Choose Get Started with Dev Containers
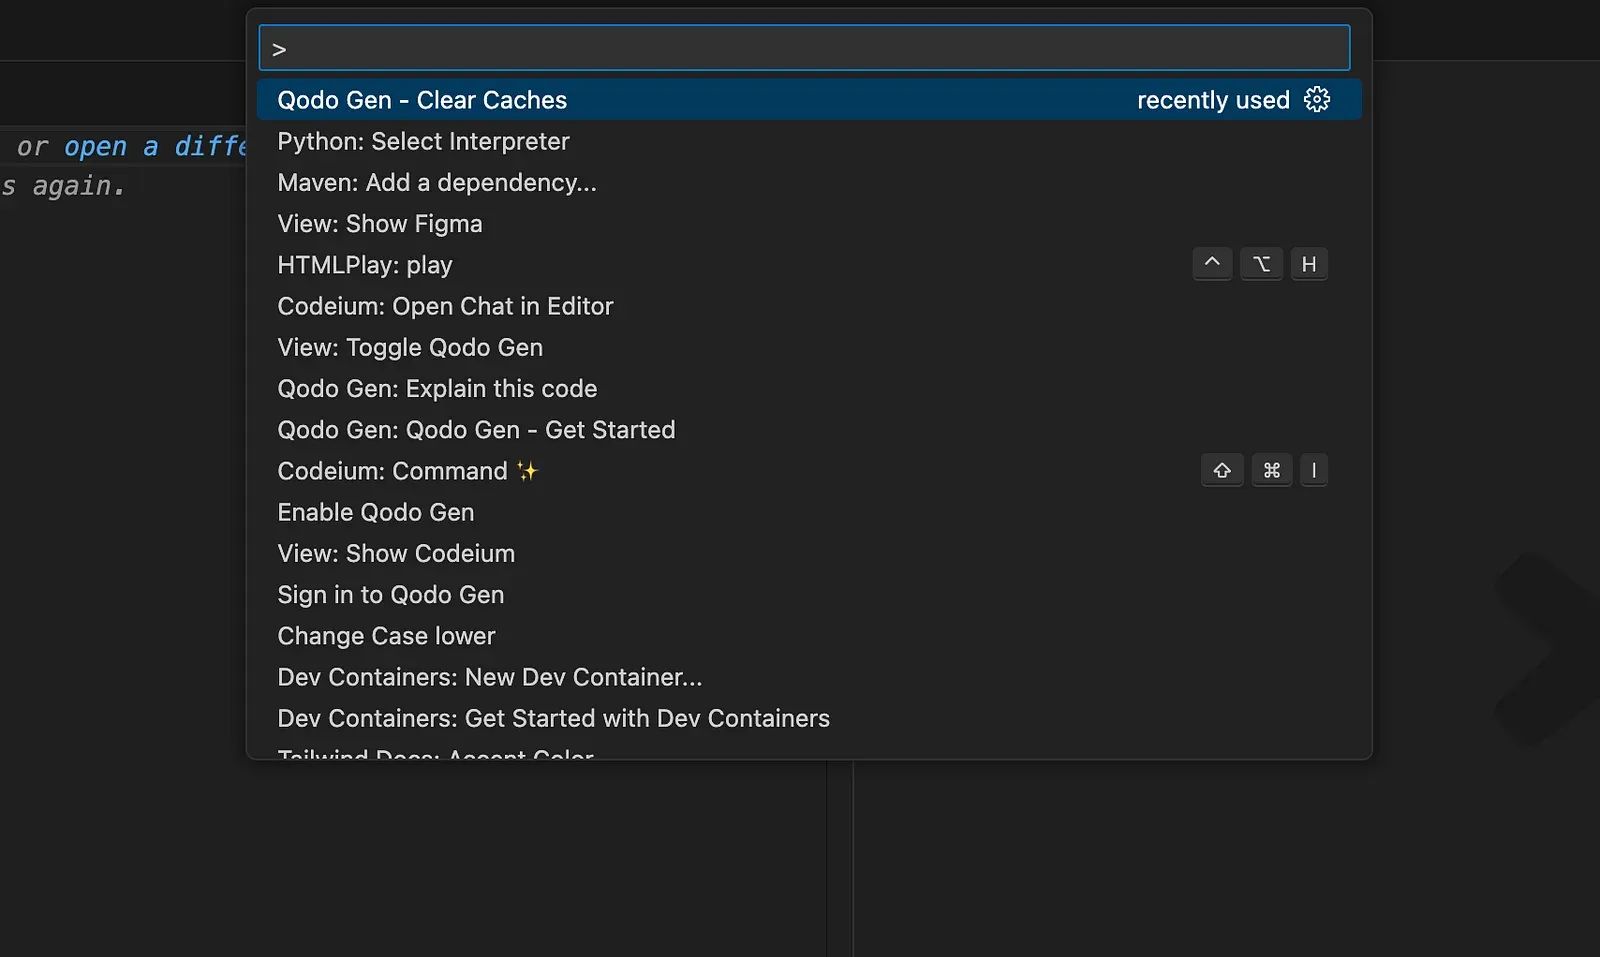Viewport: 1600px width, 957px height. (809, 718)
